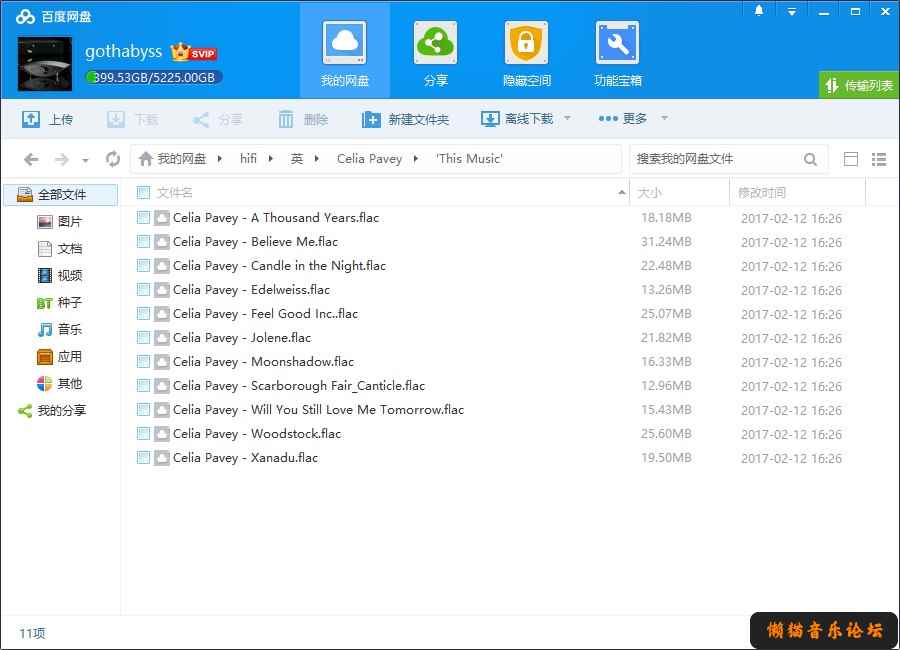The width and height of the screenshot is (900, 650).
Task: Open the 隐藏空间 (Hidden Space) tab
Action: pyautogui.click(x=526, y=53)
